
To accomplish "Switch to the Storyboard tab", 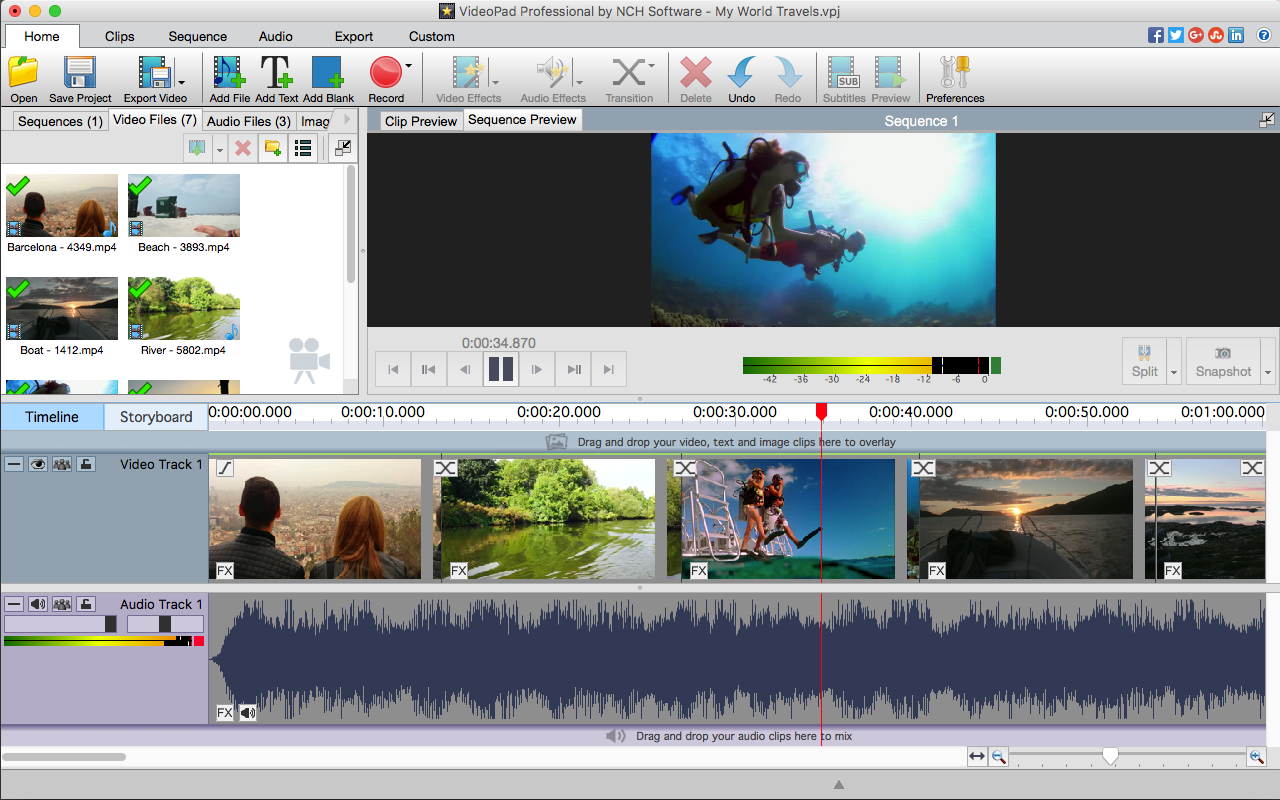I will tap(155, 417).
